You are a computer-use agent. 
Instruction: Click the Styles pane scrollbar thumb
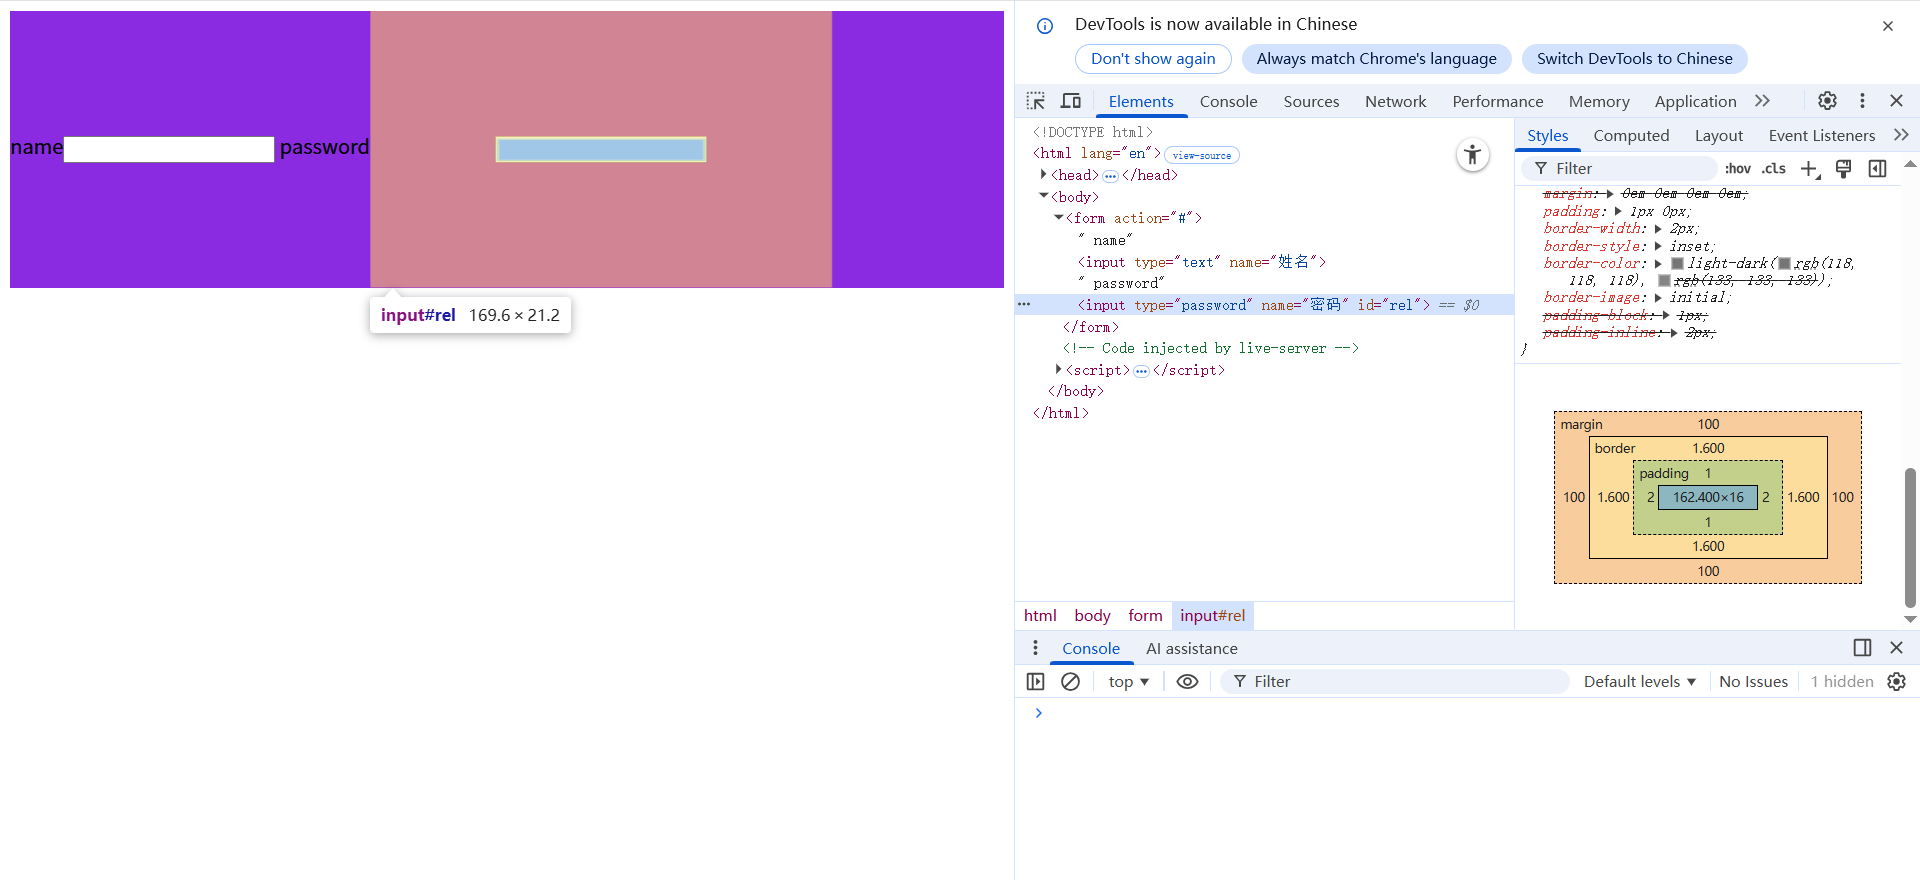tap(1910, 536)
